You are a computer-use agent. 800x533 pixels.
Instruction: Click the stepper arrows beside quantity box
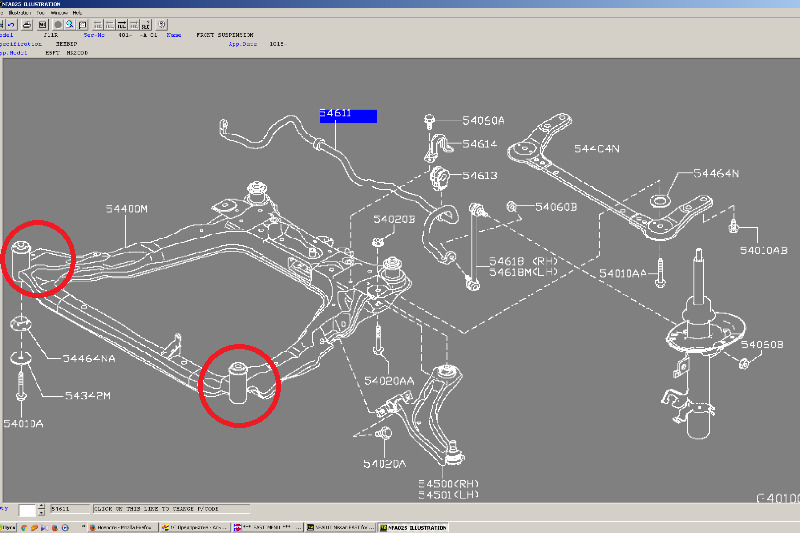pos(41,510)
